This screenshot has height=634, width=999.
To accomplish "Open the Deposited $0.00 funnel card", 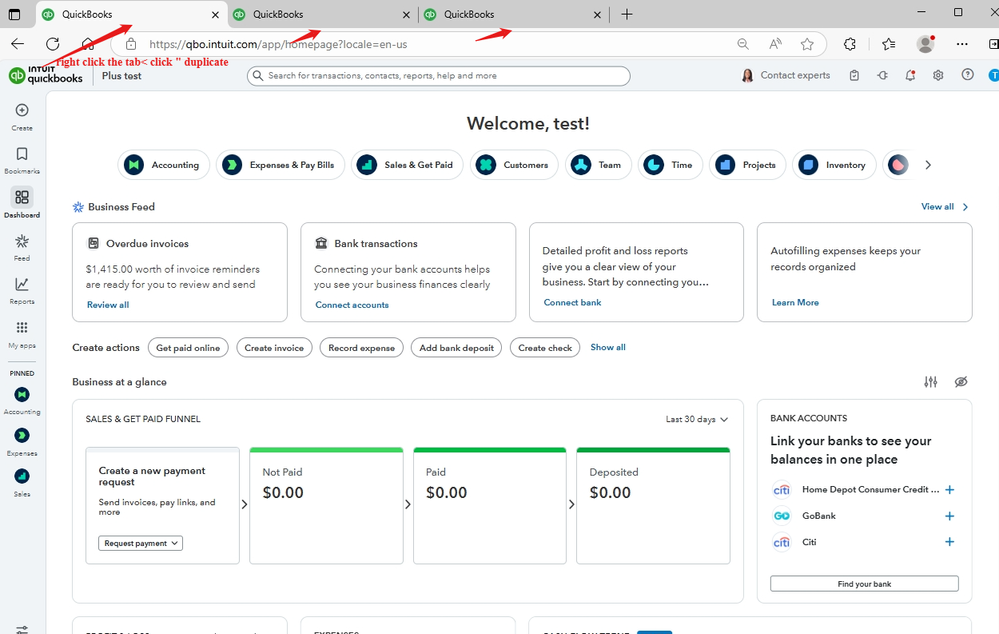I will tap(653, 505).
